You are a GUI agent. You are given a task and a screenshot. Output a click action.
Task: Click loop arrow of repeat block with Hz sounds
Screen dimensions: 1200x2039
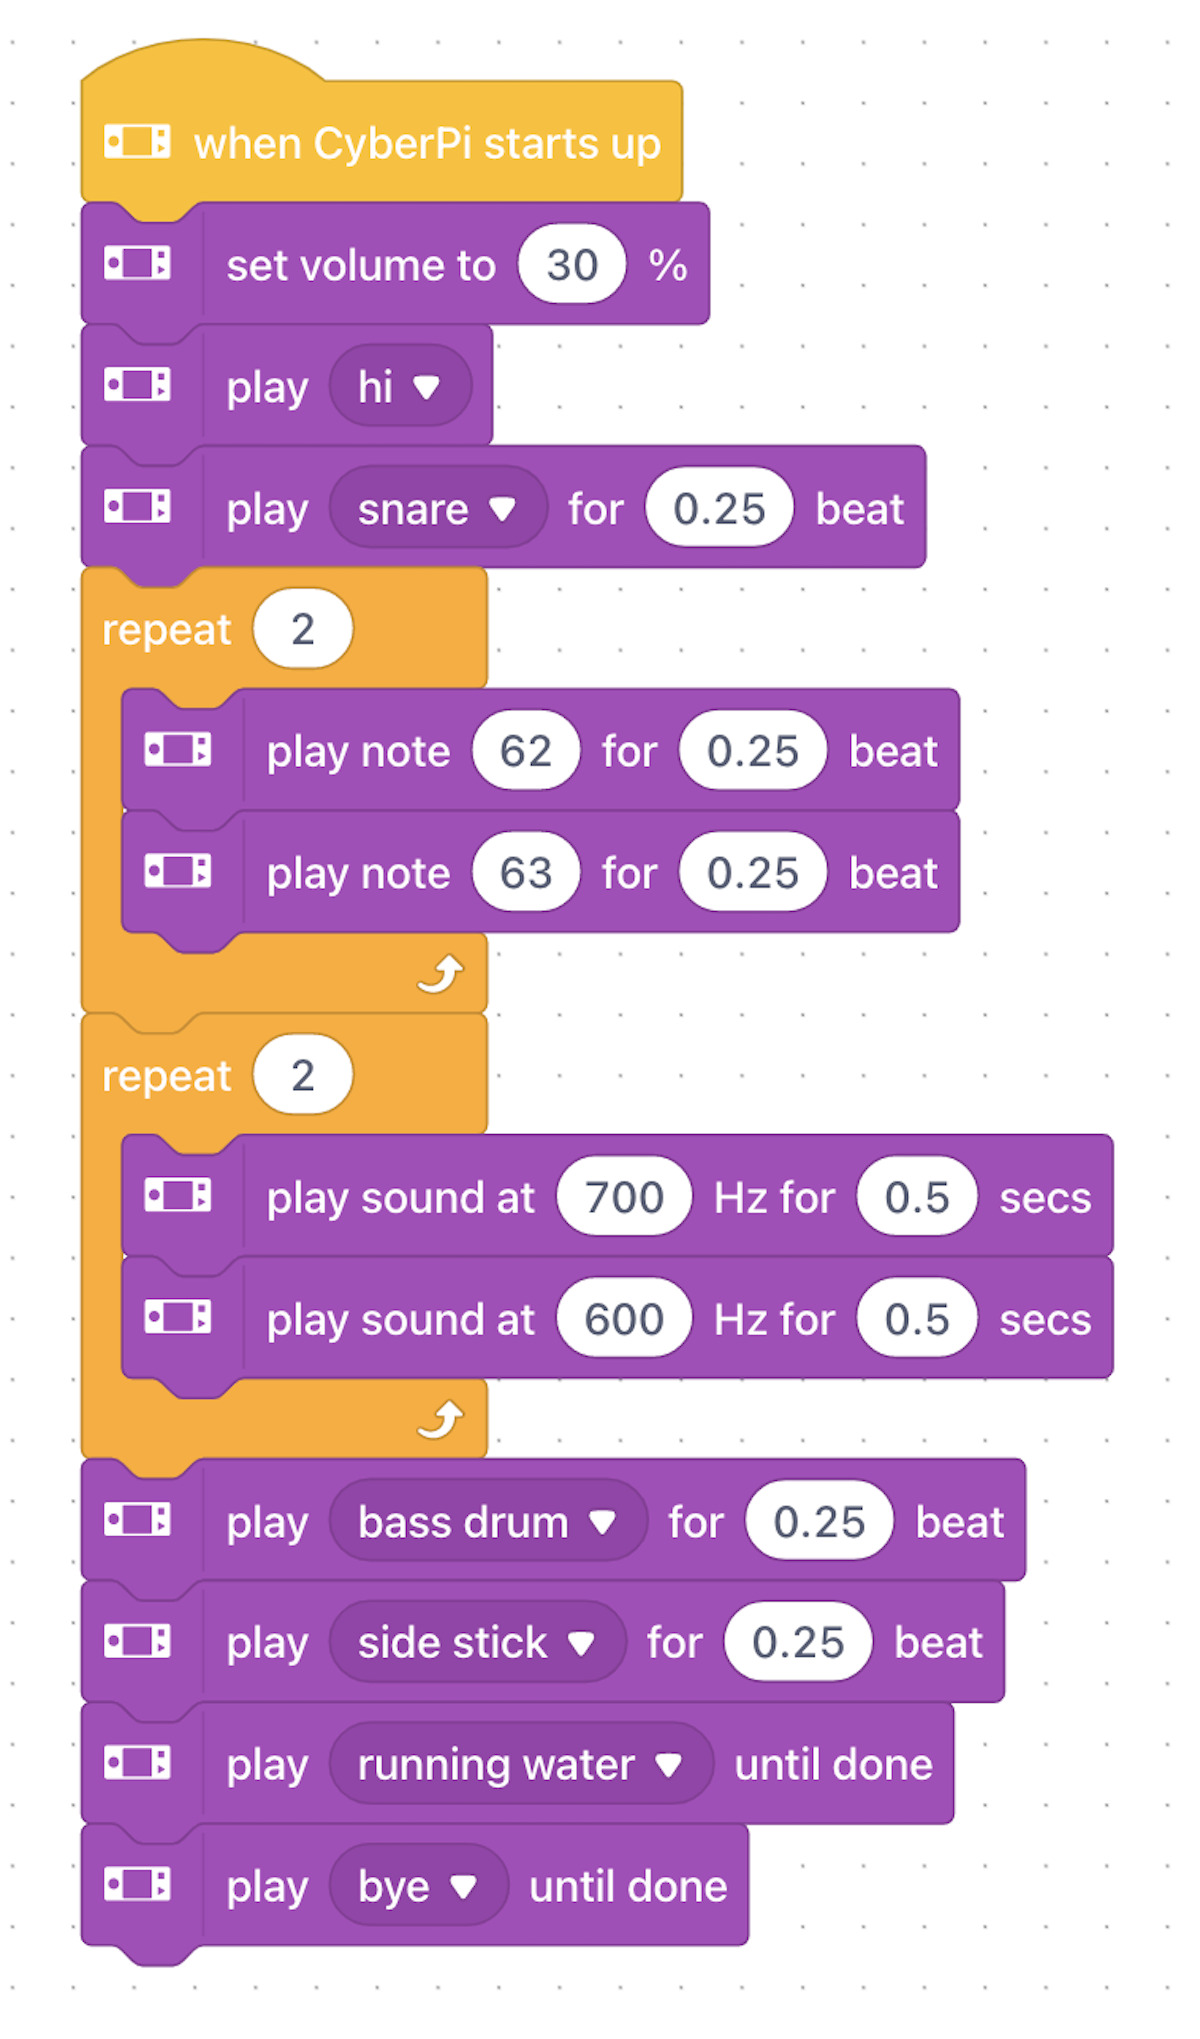pos(441,1420)
